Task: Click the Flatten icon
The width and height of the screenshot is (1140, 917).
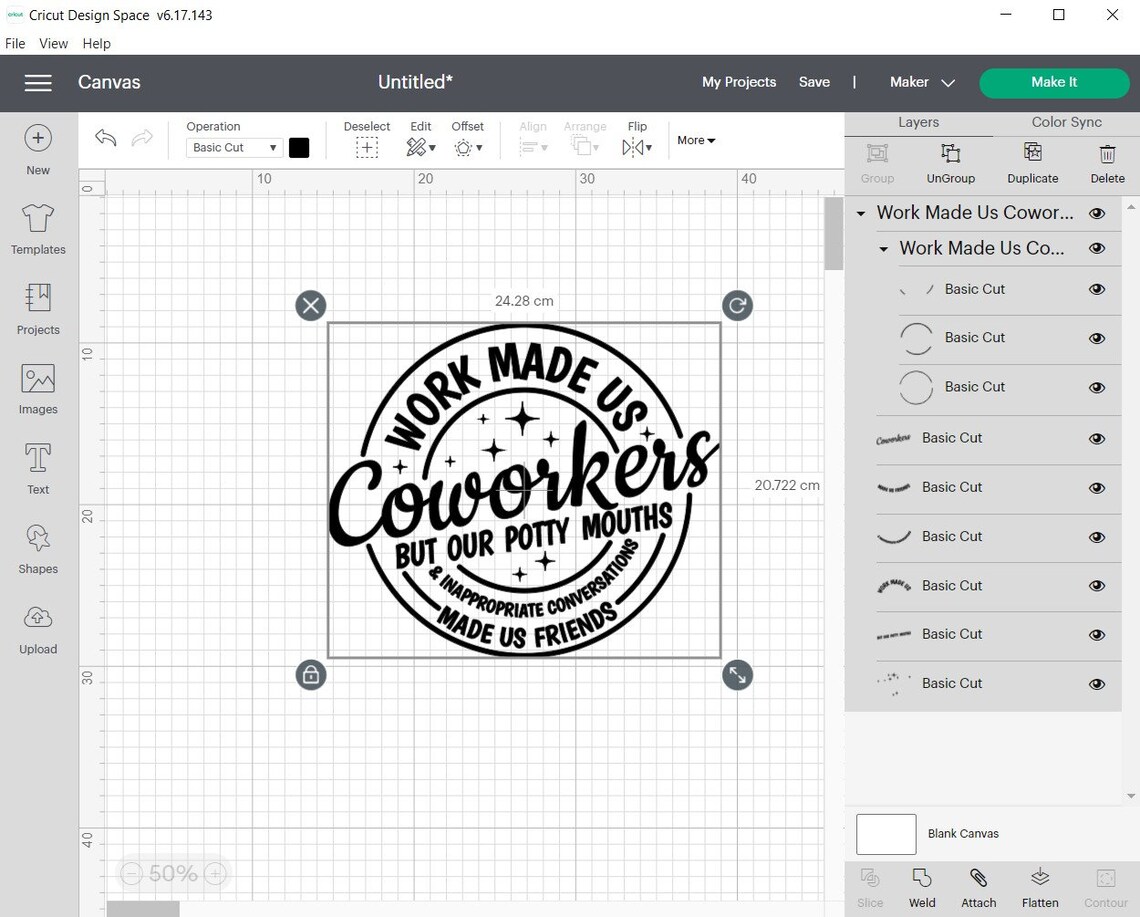Action: 1039,885
